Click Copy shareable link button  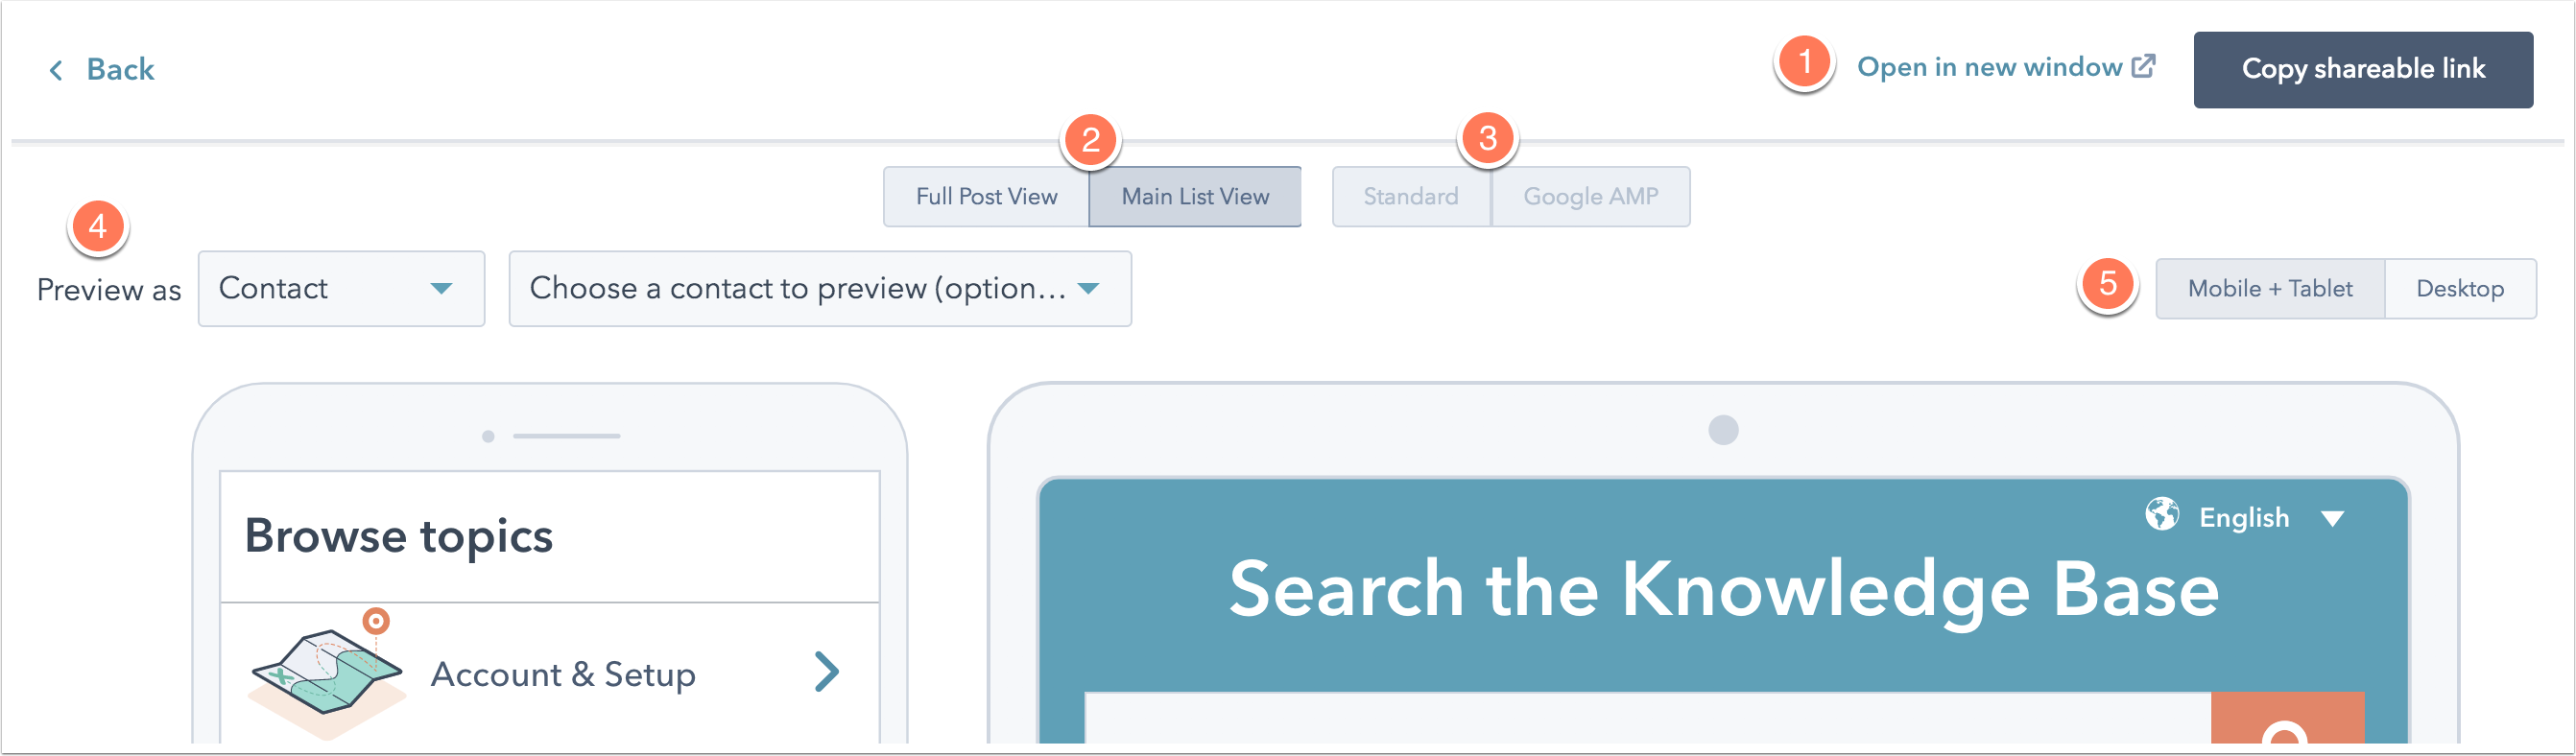tap(2363, 69)
